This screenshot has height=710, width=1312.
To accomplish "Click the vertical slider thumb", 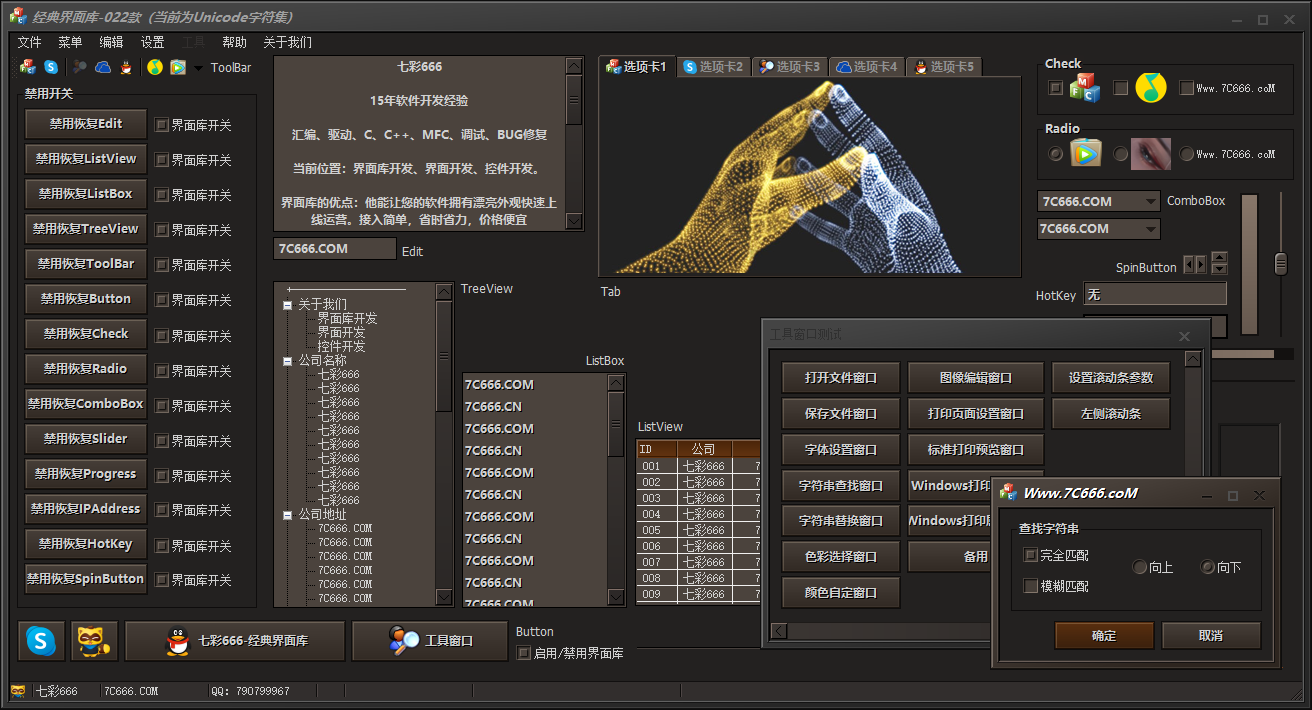I will (1281, 264).
